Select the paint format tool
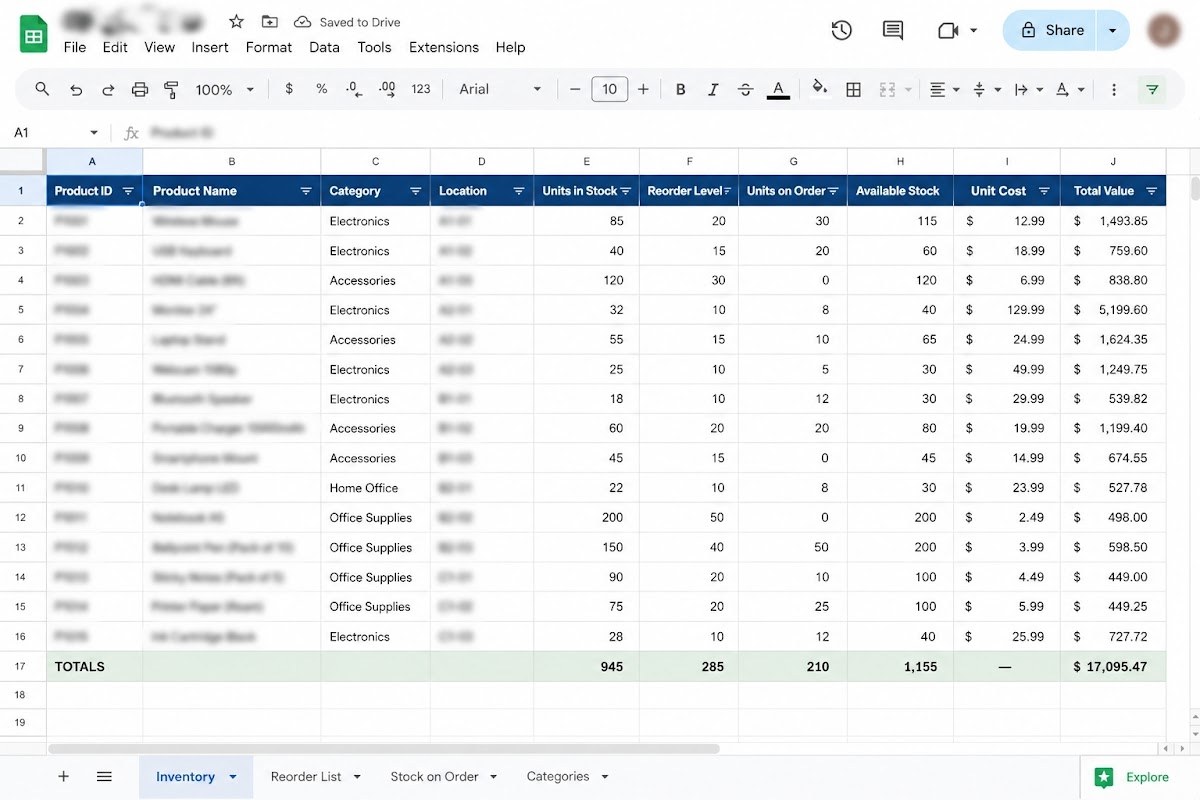1200x800 pixels. (171, 89)
